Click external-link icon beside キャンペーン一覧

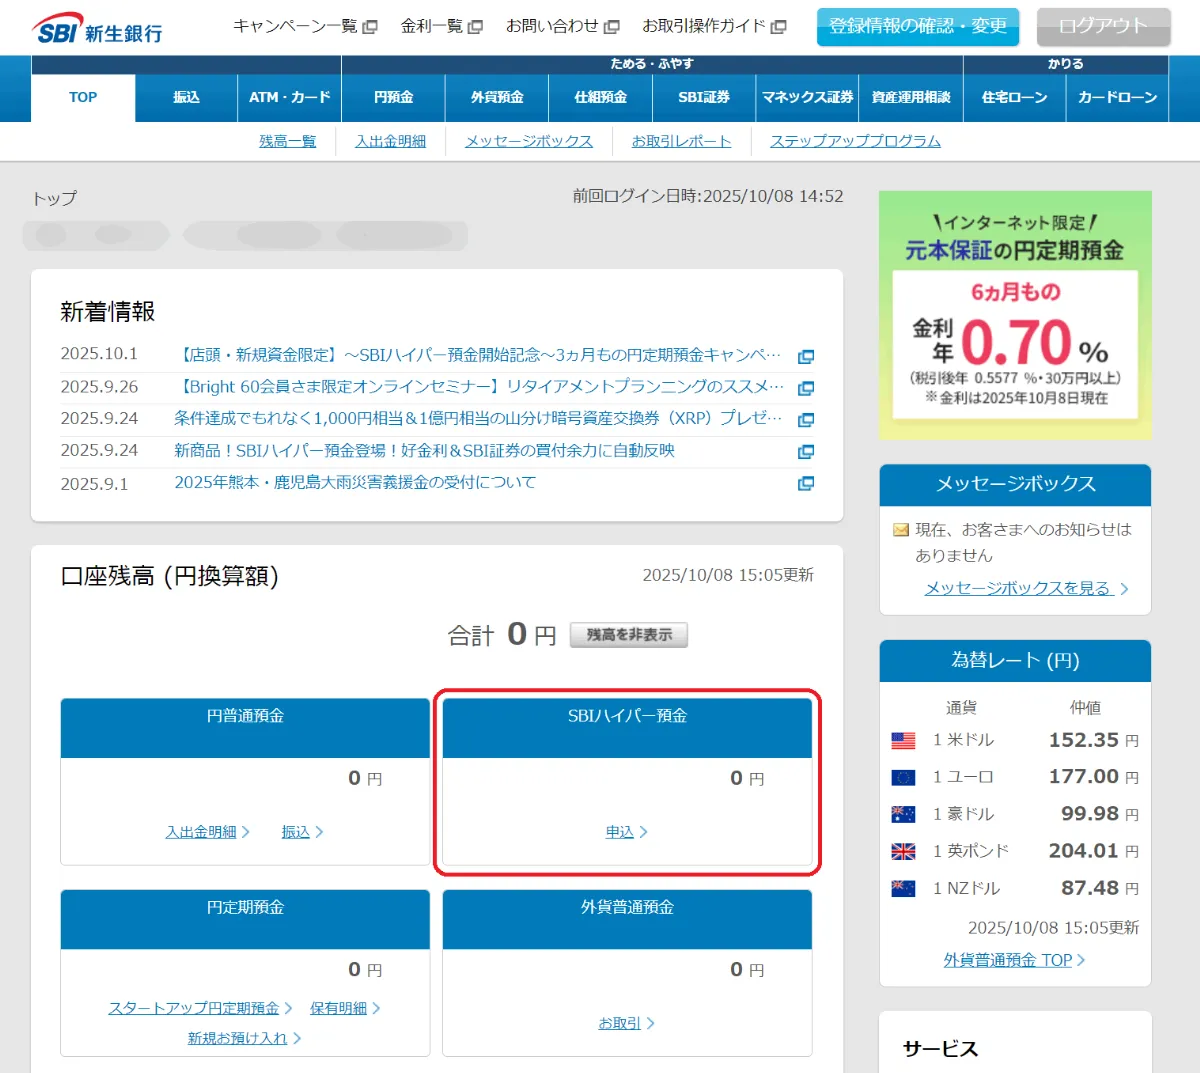(370, 27)
